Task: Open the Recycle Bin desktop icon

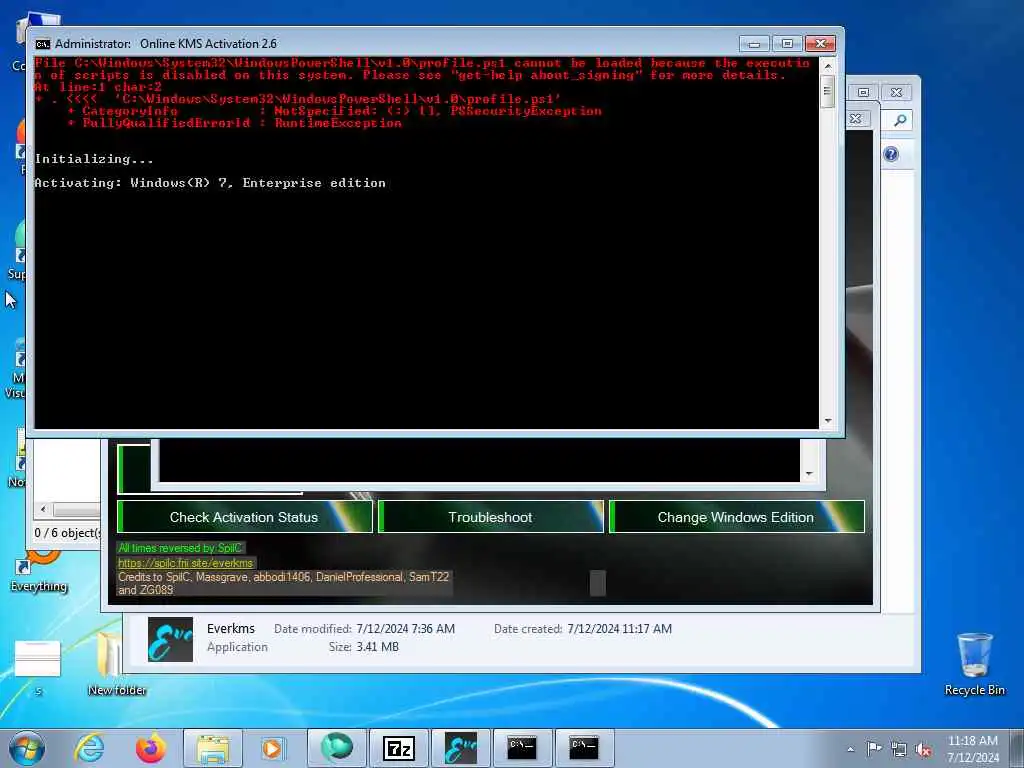Action: pyautogui.click(x=974, y=664)
